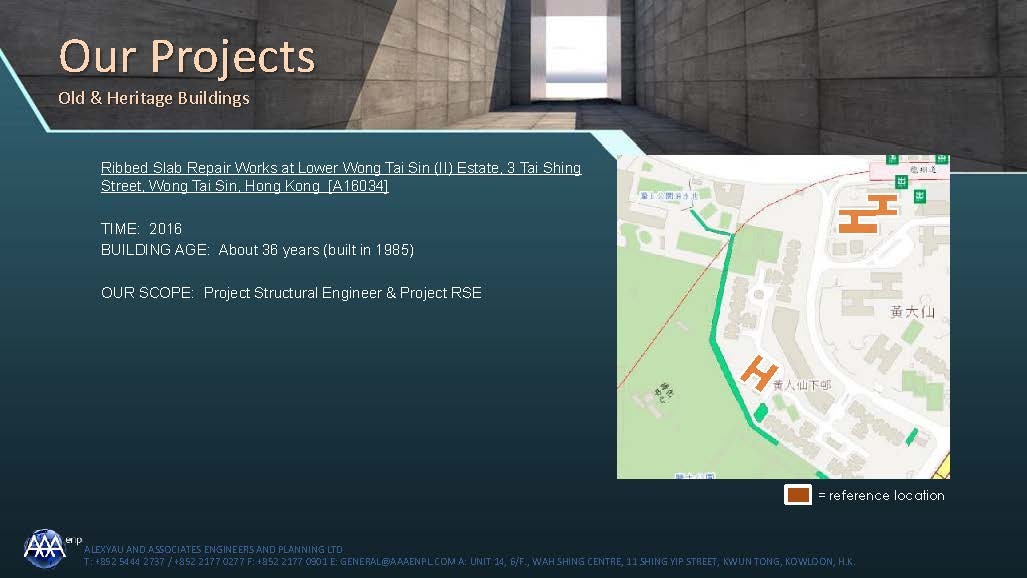1027x578 pixels.
Task: Select the 'Old & Heritage Buildings' subtitle
Action: [153, 98]
